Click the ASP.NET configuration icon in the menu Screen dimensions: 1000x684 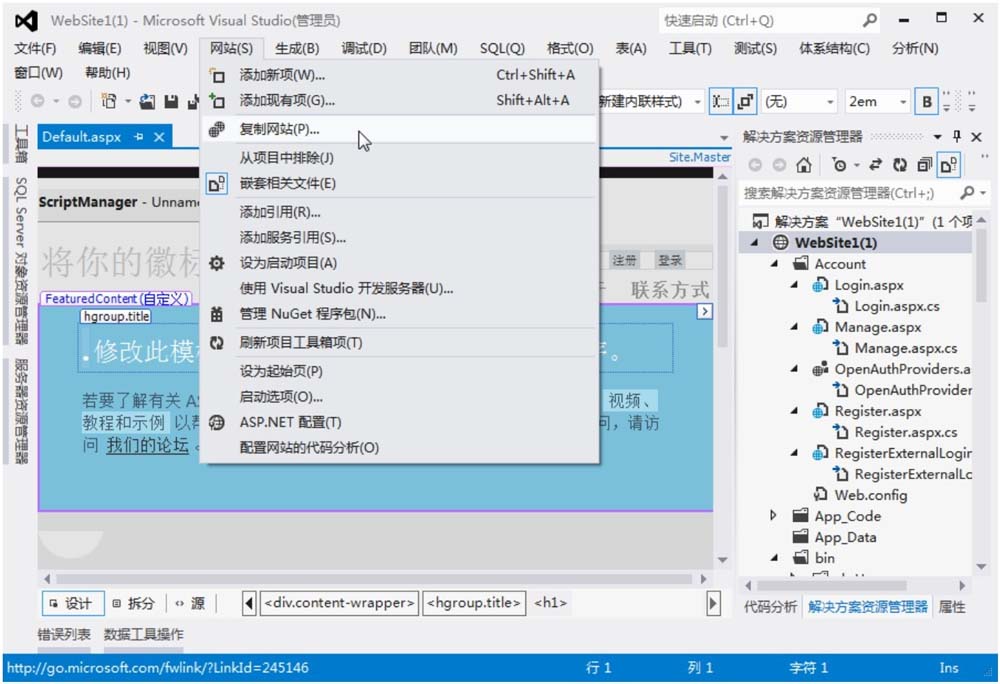[217, 423]
